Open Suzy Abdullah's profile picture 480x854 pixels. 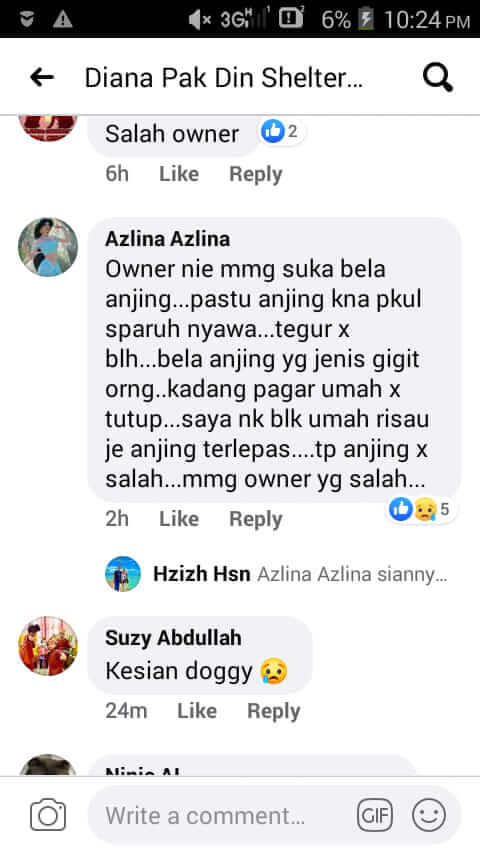tap(48, 646)
